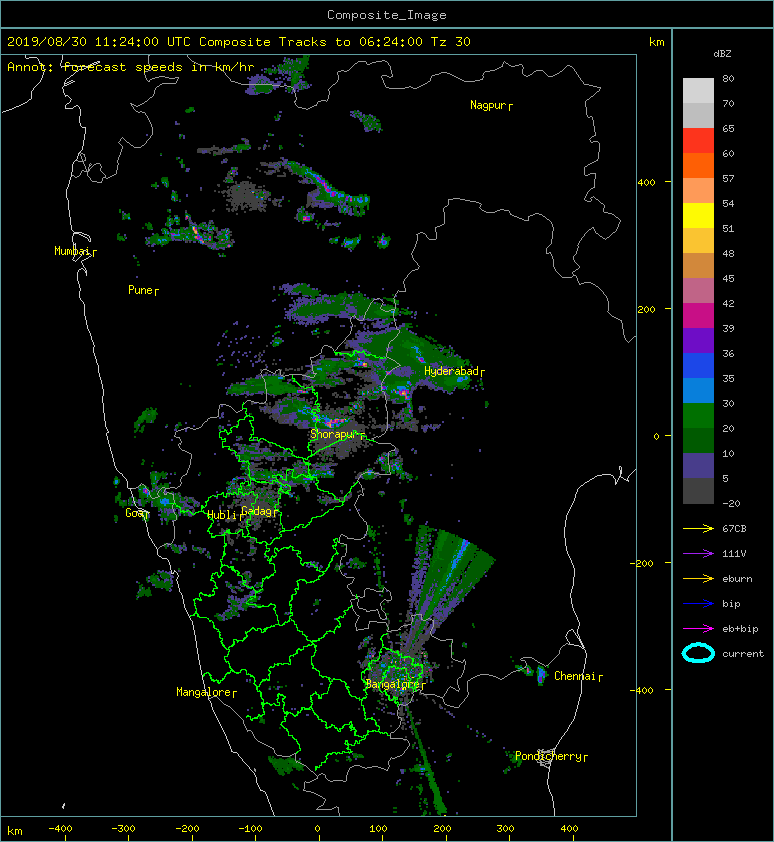The height and width of the screenshot is (842, 774).
Task: Click -300 on the bottom axis
Action: (x=124, y=829)
